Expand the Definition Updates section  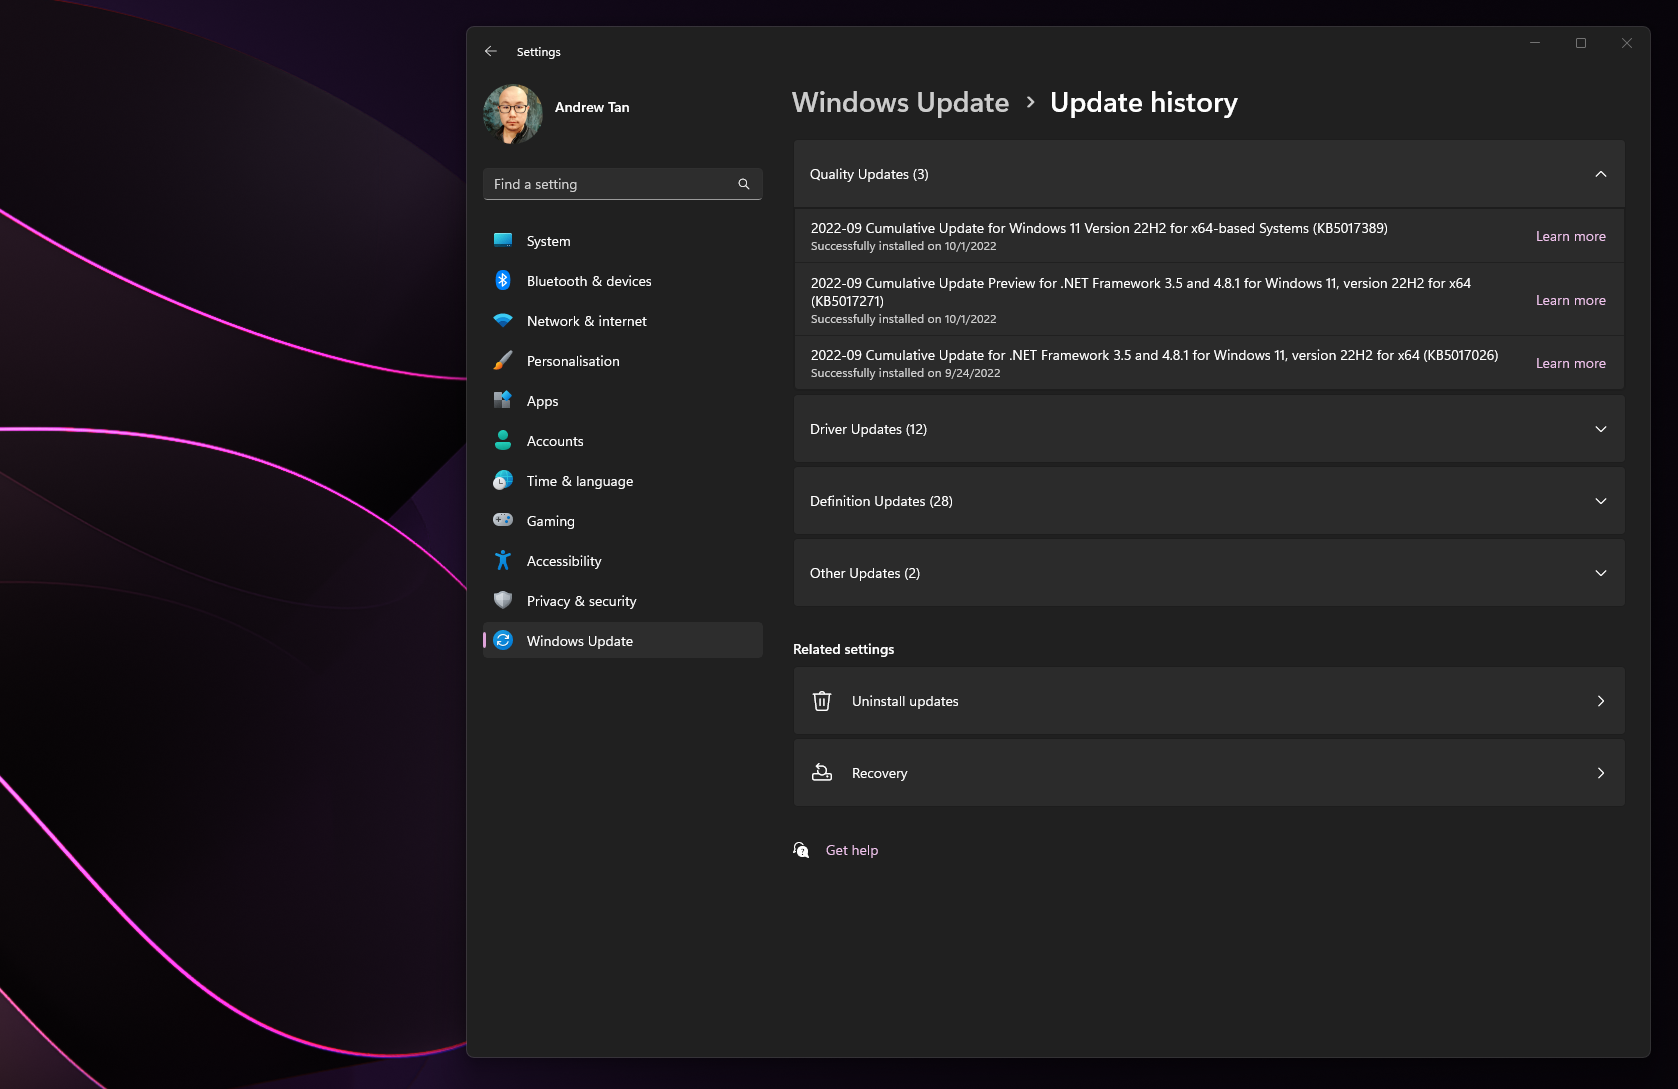tap(1600, 501)
